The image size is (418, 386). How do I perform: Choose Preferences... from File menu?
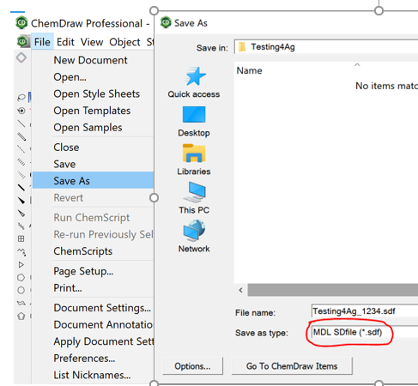point(93,358)
